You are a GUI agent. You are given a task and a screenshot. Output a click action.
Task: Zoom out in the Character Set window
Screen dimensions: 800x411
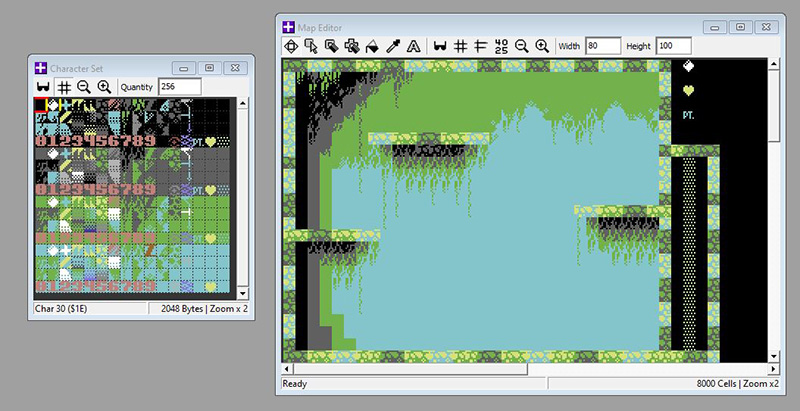84,87
